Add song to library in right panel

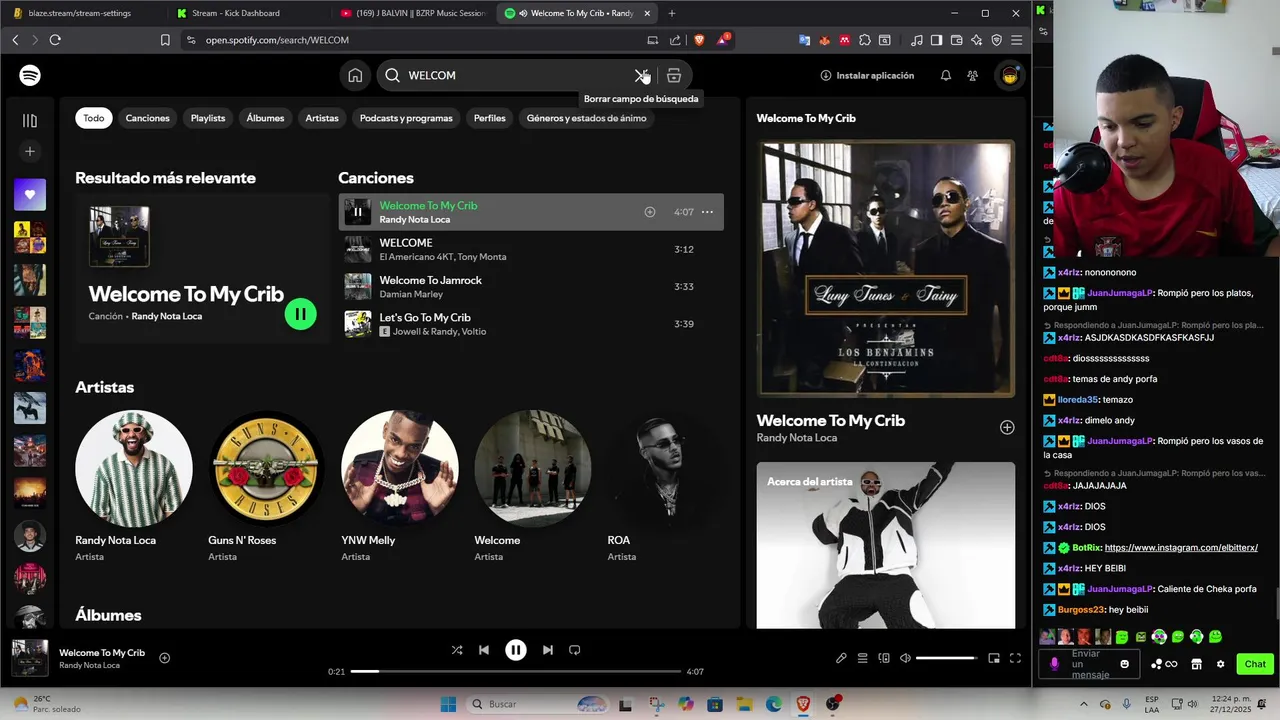(1007, 427)
